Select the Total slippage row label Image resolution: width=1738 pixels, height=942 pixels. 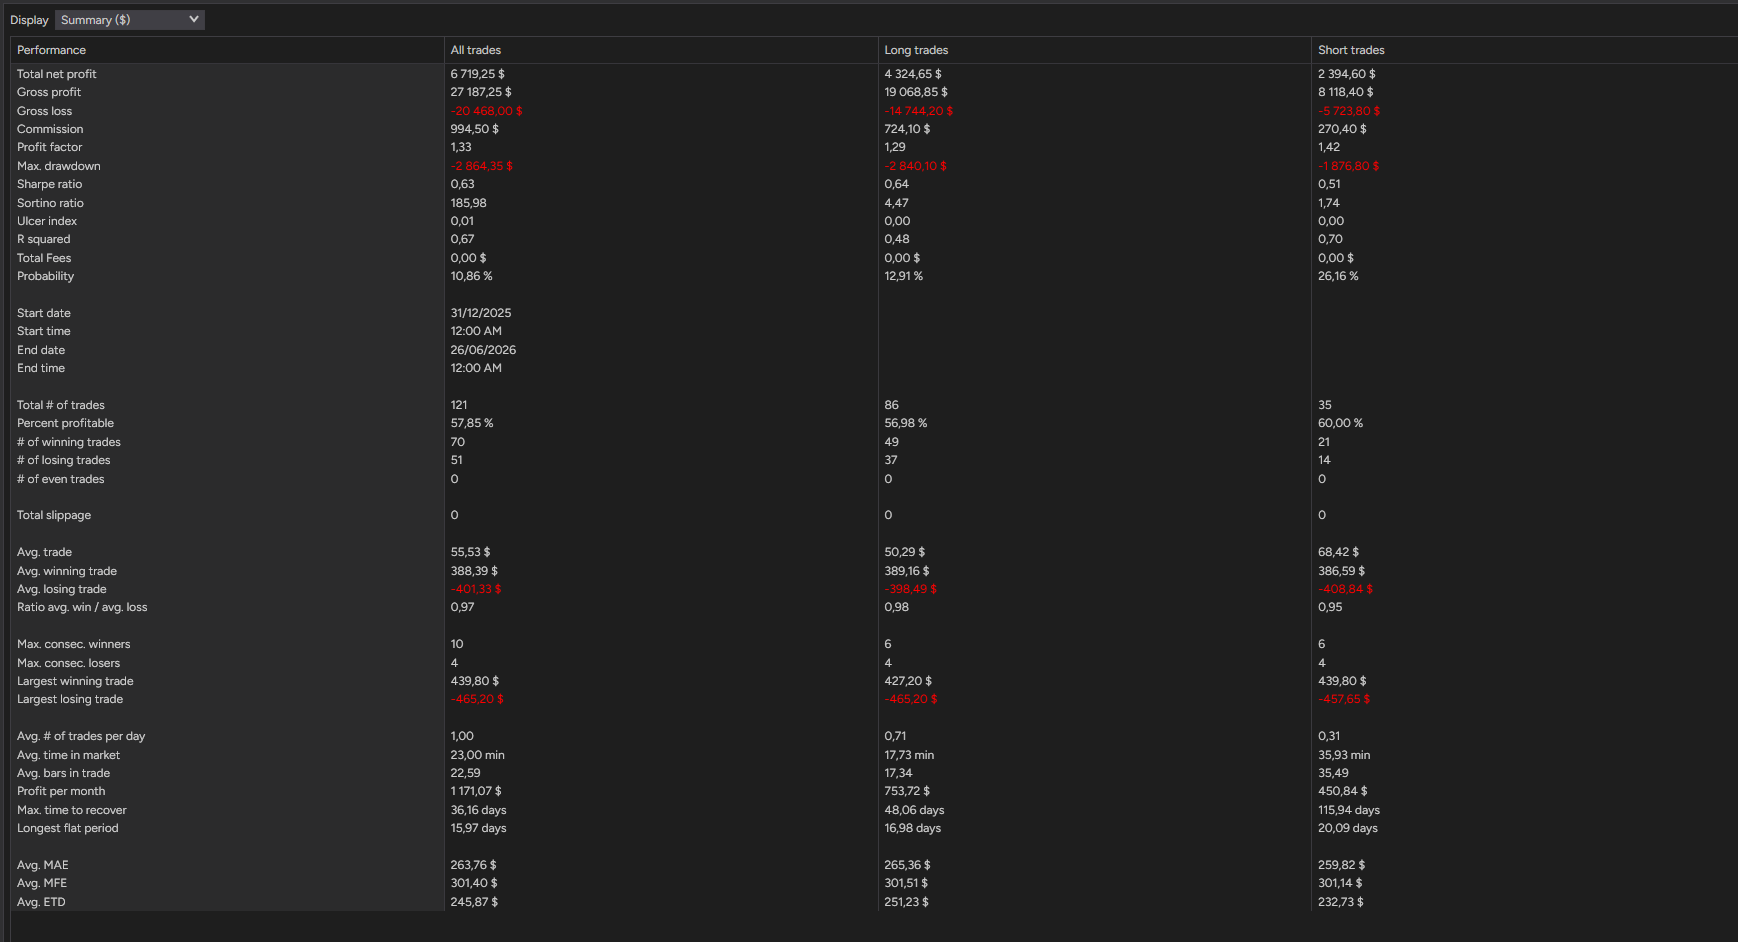(x=54, y=515)
